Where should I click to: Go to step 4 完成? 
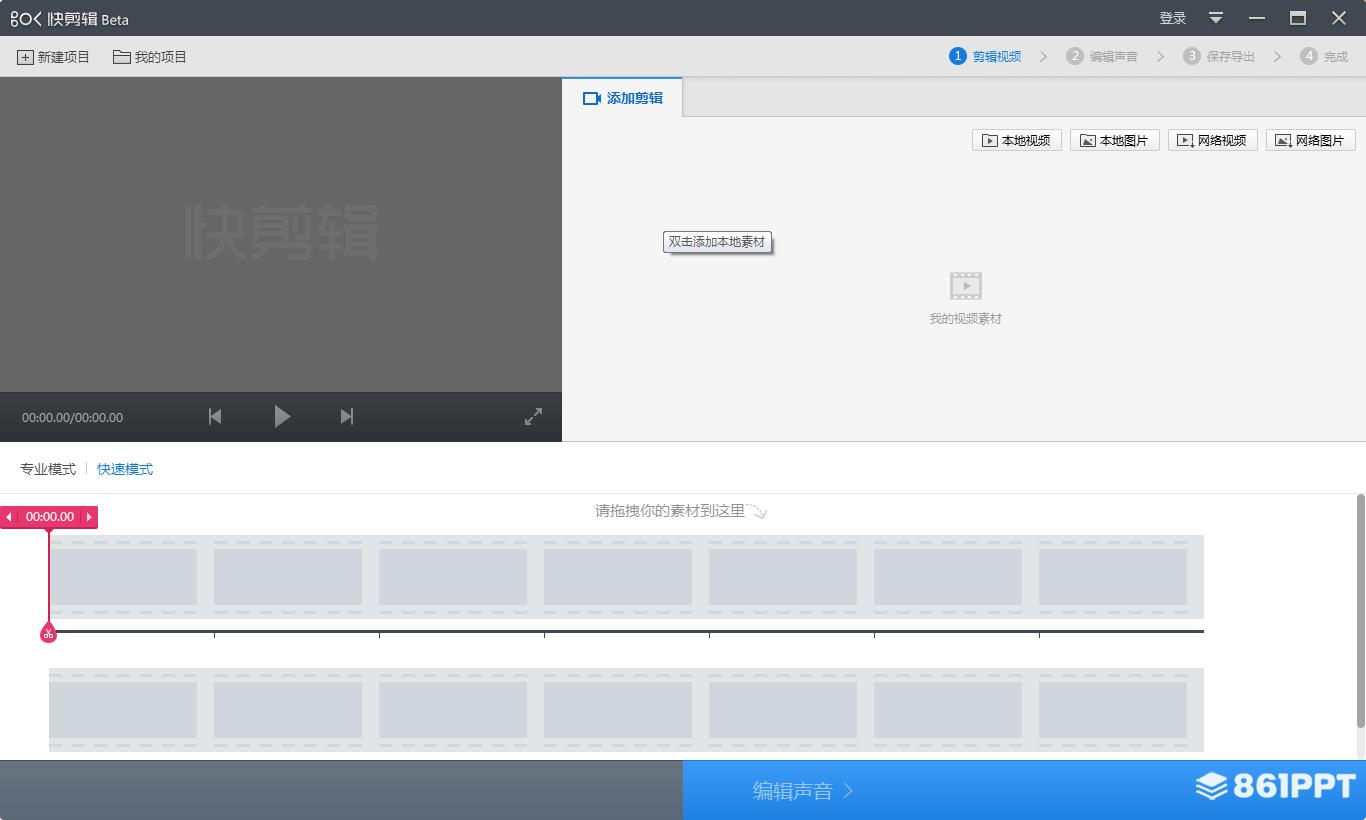1324,56
